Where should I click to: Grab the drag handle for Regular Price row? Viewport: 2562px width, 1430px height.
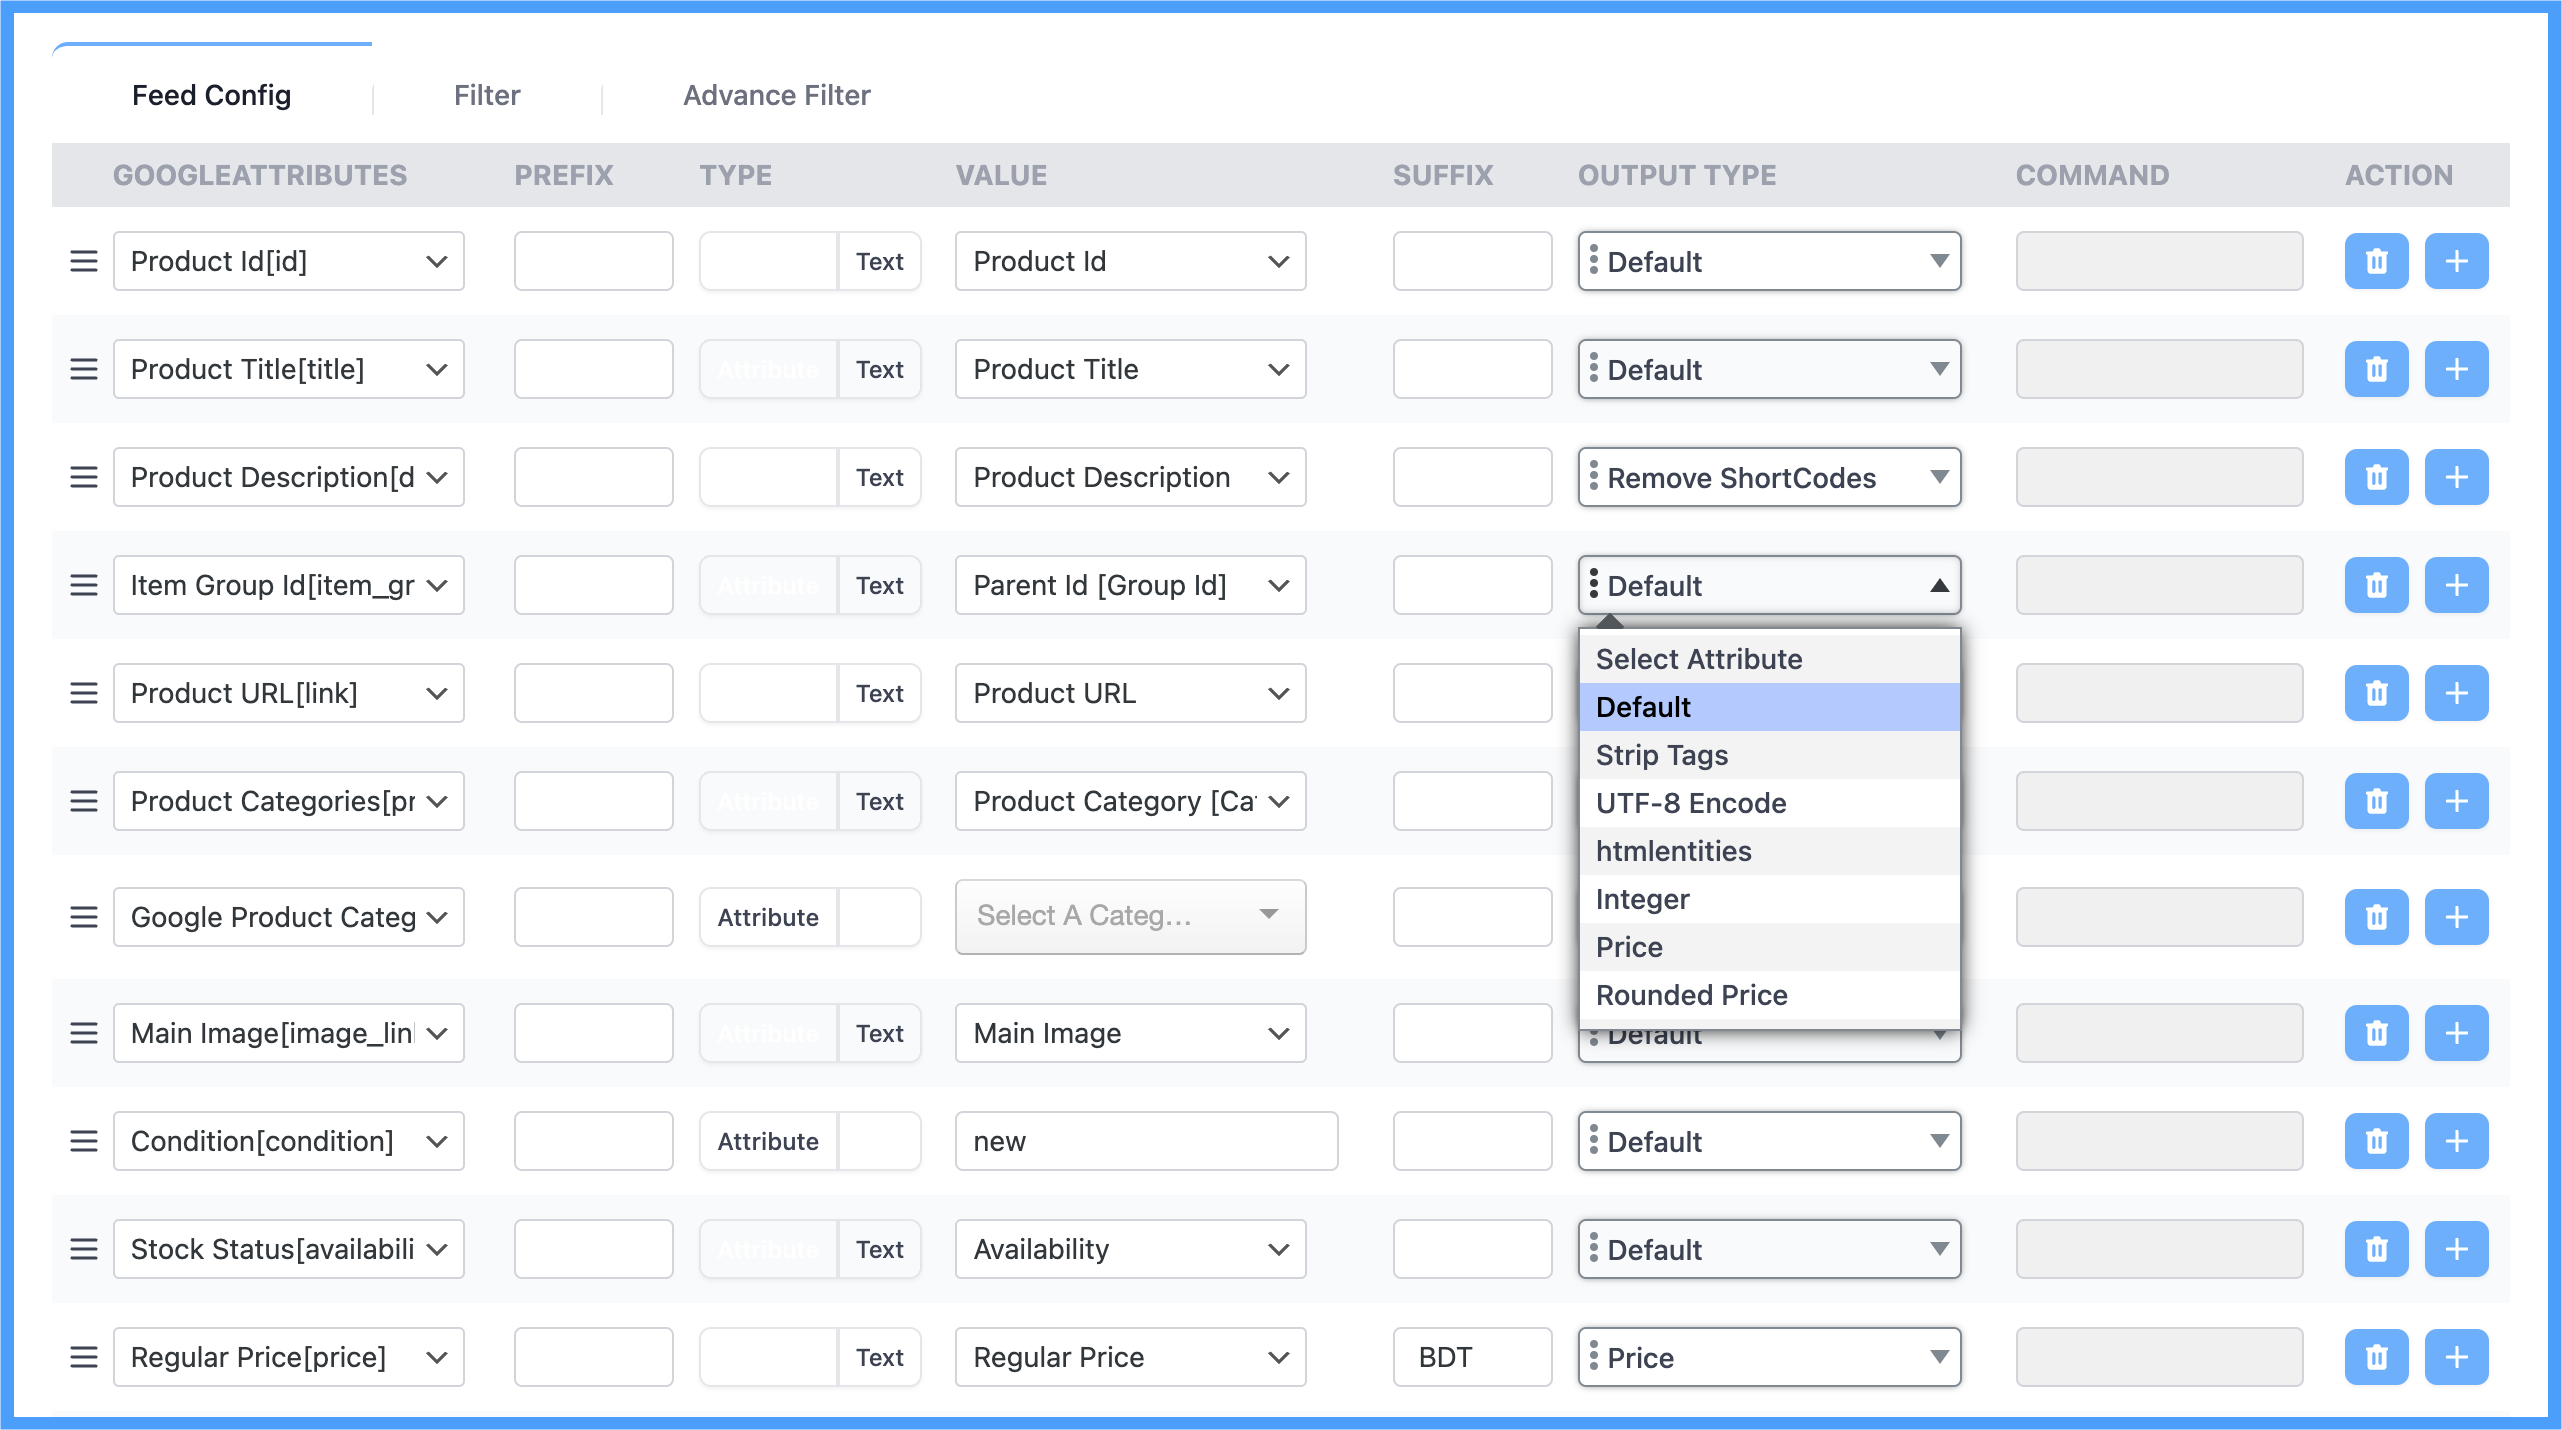click(84, 1357)
